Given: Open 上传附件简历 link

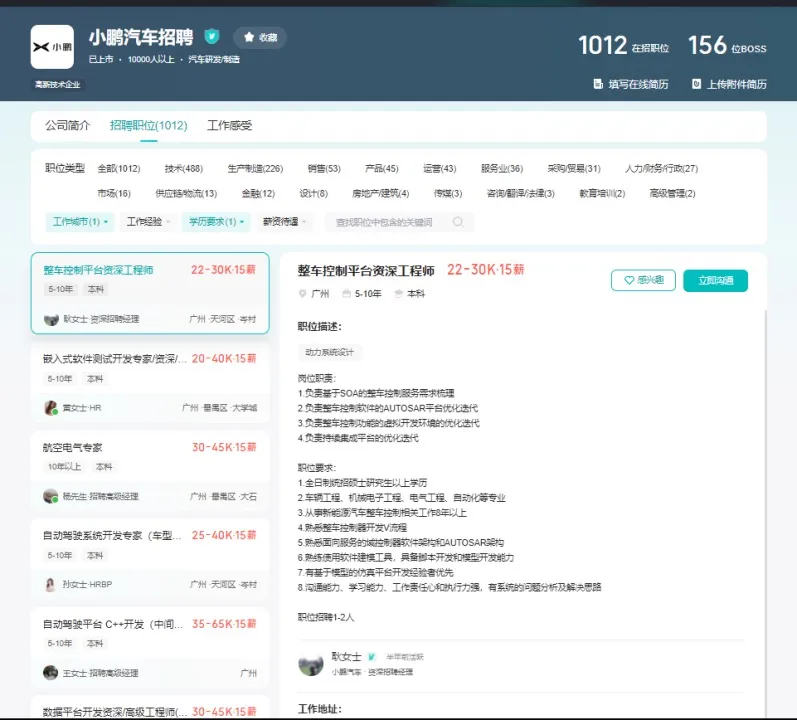Looking at the screenshot, I should [x=729, y=84].
